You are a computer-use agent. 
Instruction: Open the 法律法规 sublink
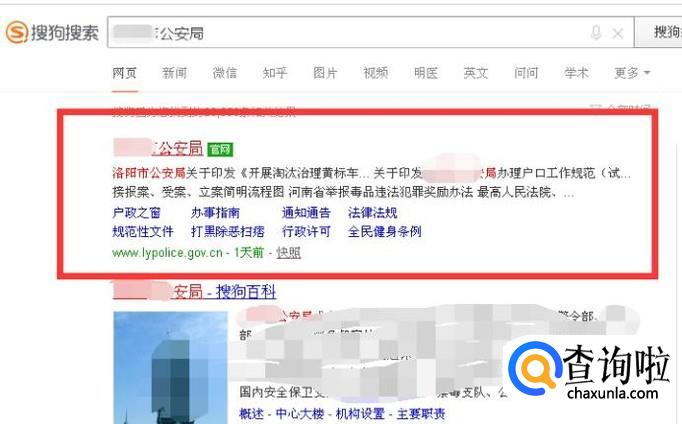[x=373, y=213]
